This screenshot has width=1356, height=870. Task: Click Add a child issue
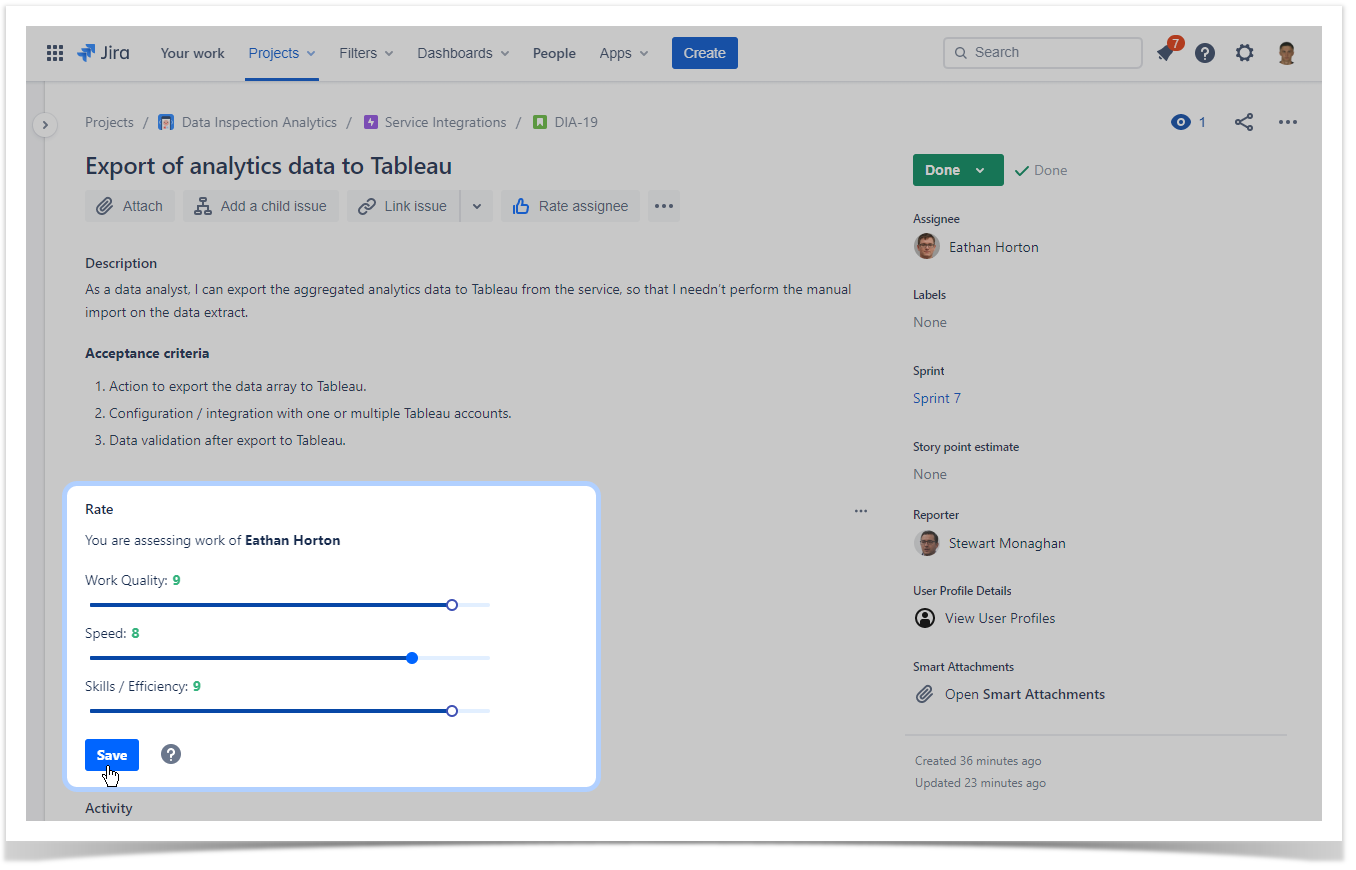261,206
